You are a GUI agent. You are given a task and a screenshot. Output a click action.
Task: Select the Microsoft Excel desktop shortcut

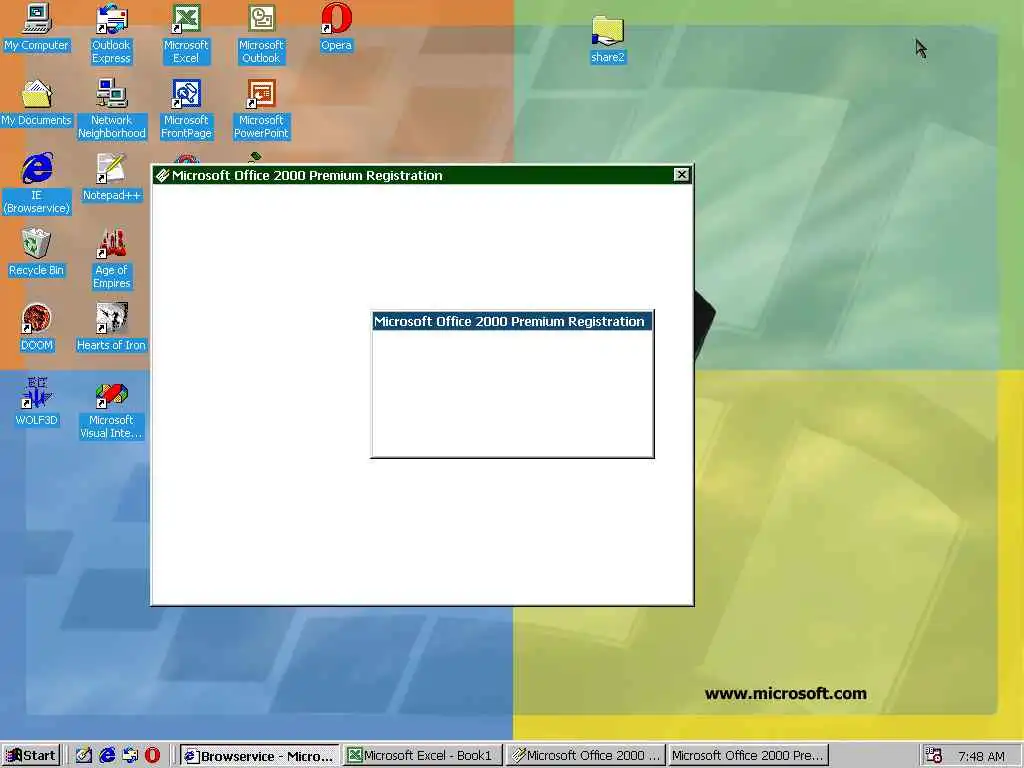(x=186, y=34)
